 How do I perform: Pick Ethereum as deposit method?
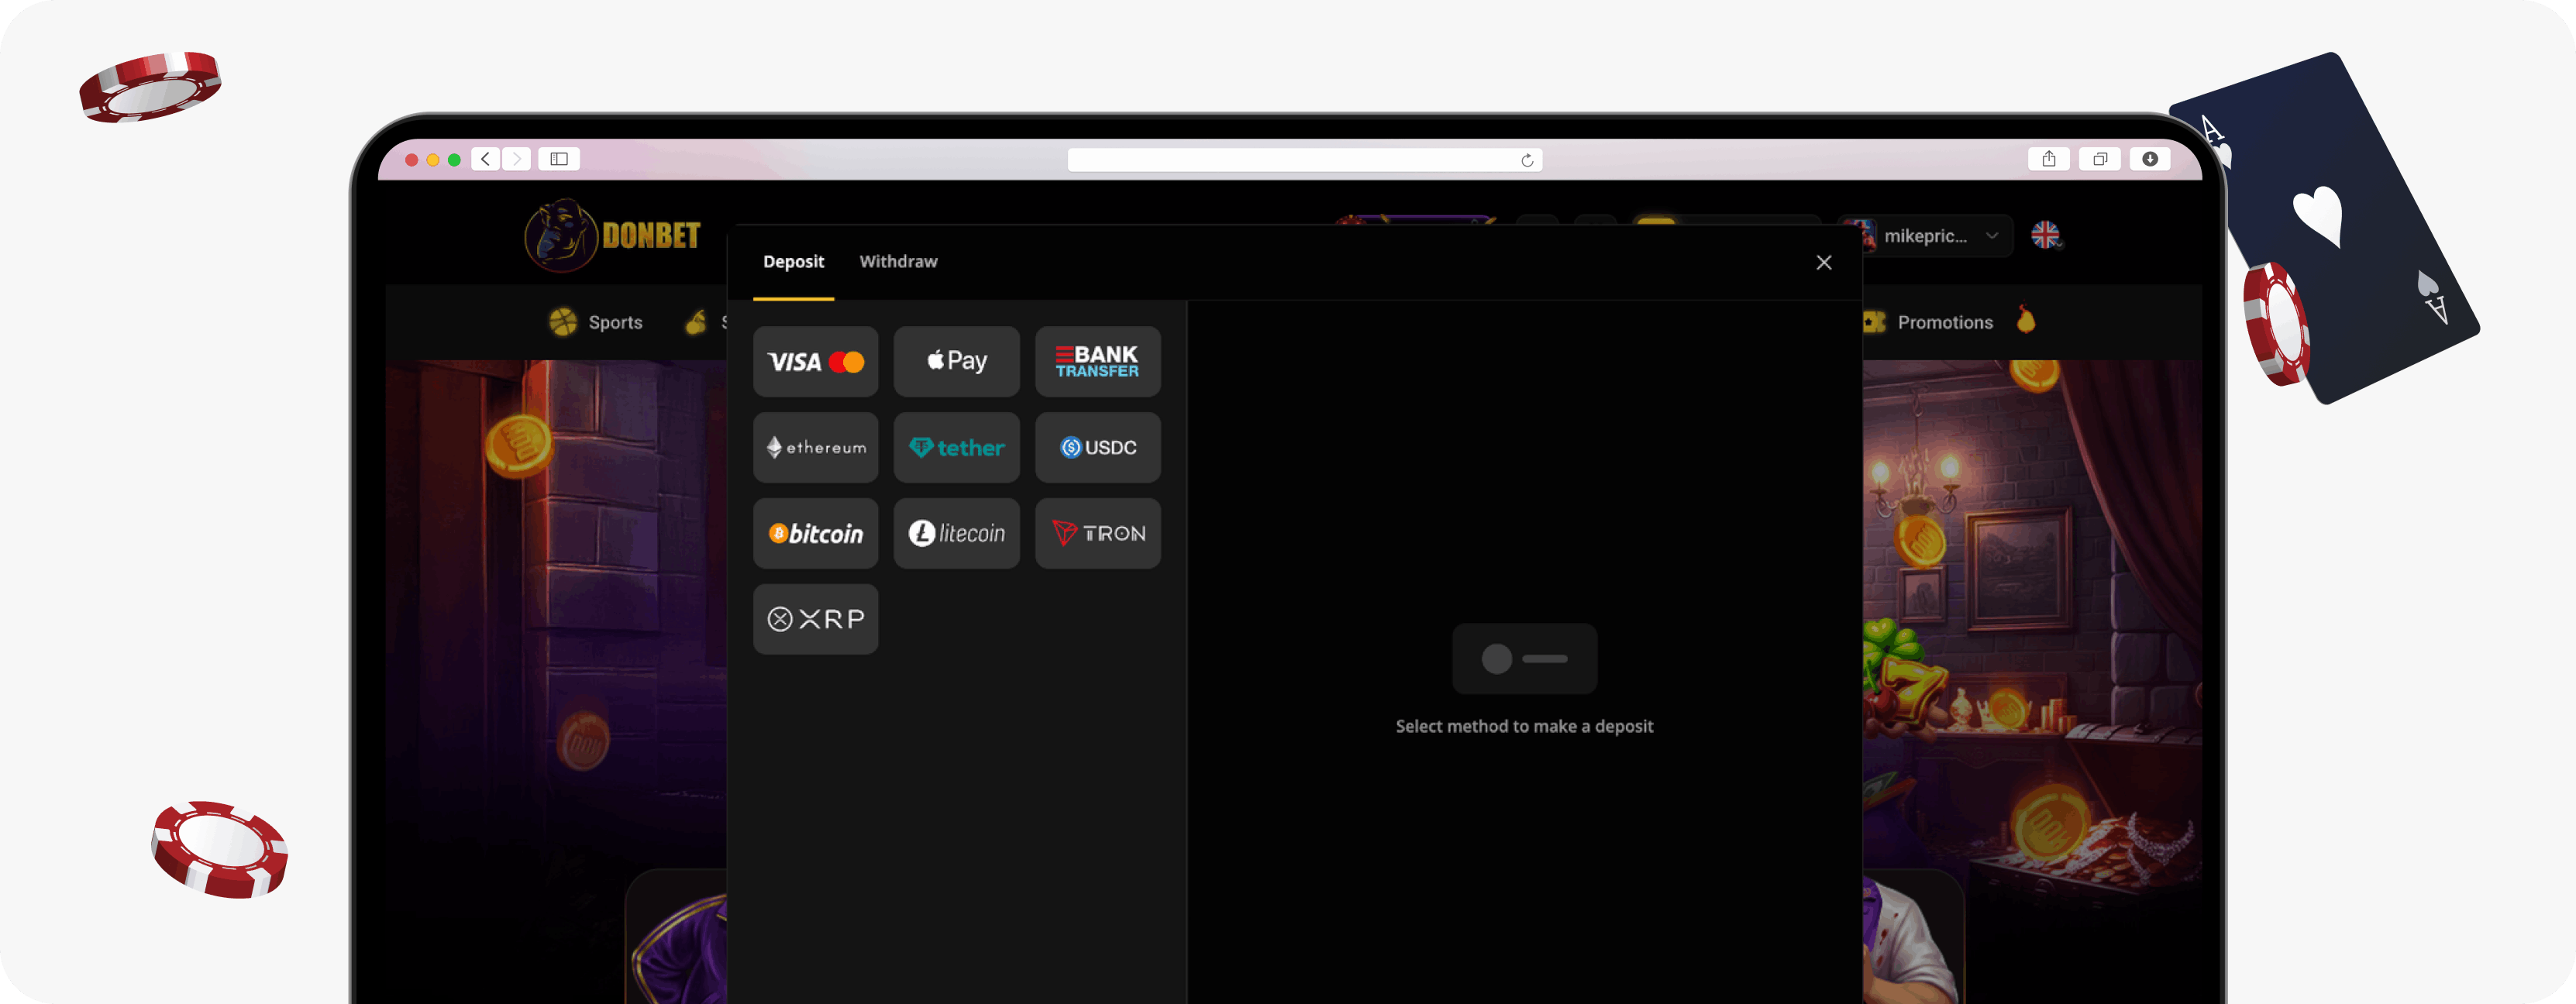[815, 447]
